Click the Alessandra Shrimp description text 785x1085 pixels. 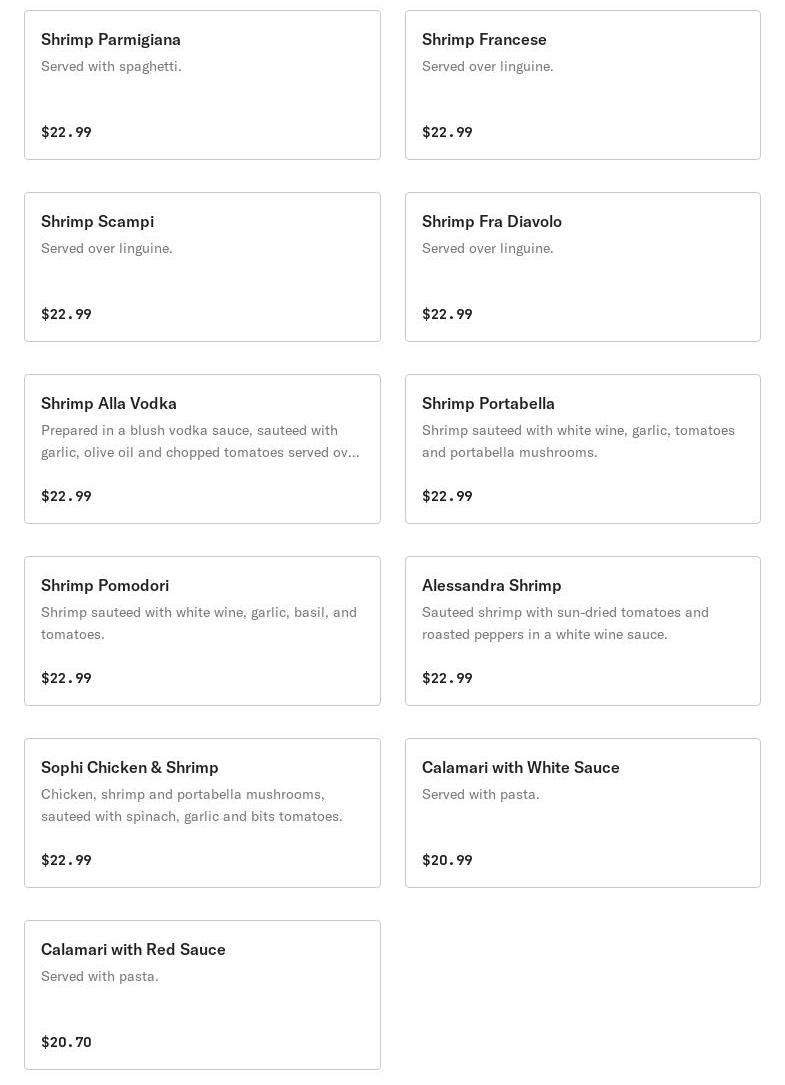tap(565, 623)
